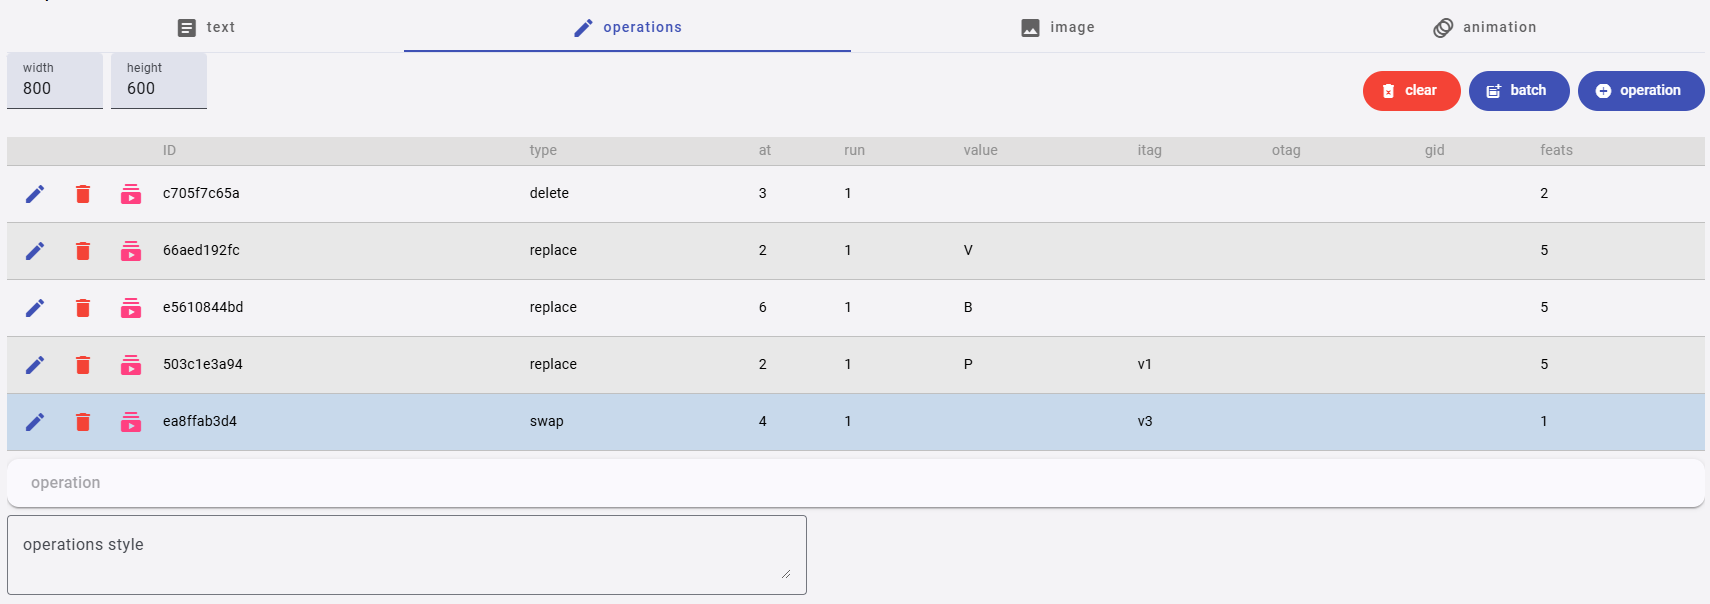Delete operation 66aed192fc using trash icon
This screenshot has width=1710, height=604.
[x=83, y=251]
